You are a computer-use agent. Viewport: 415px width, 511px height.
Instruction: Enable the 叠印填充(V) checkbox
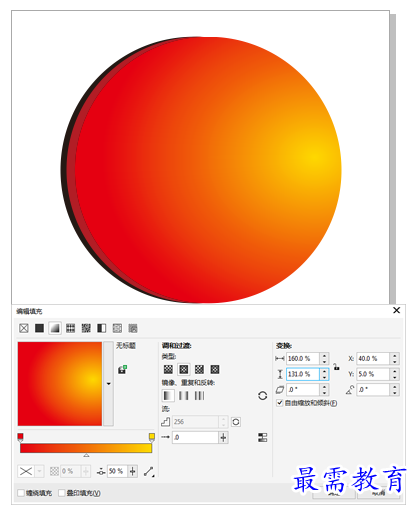point(62,493)
